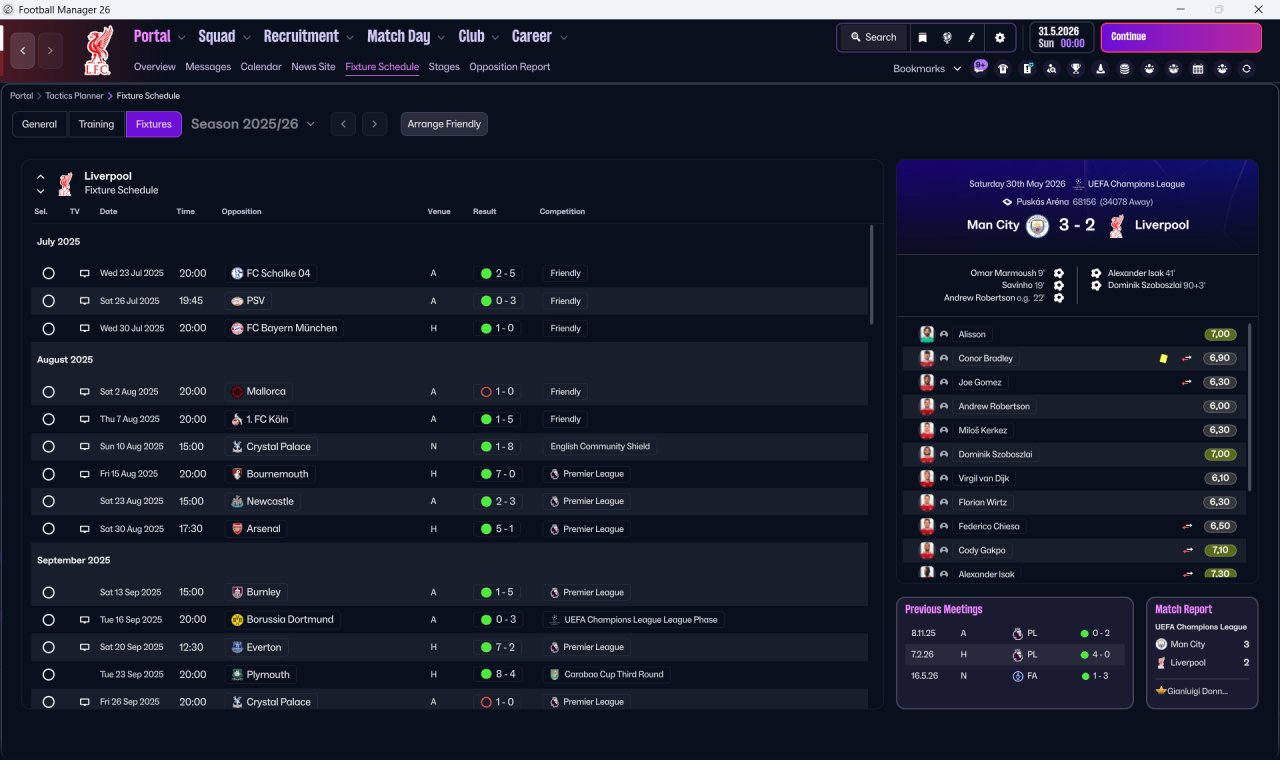Viewport: 1280px width, 760px height.
Task: Expand the Recruitment menu chevron
Action: click(350, 38)
